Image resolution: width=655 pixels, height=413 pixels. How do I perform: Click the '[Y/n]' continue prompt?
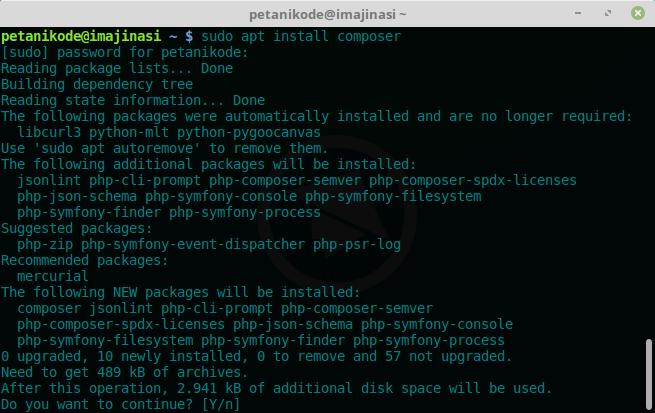pos(221,404)
